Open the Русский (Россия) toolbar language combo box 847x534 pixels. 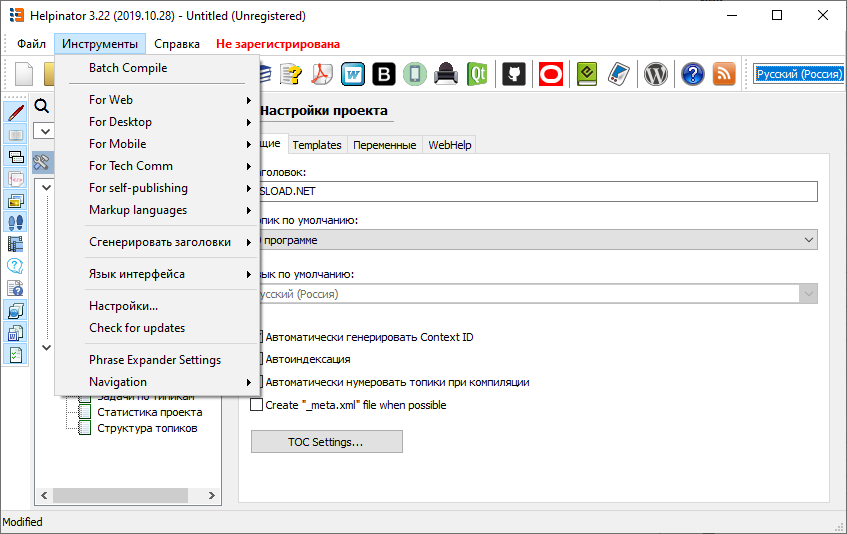799,74
